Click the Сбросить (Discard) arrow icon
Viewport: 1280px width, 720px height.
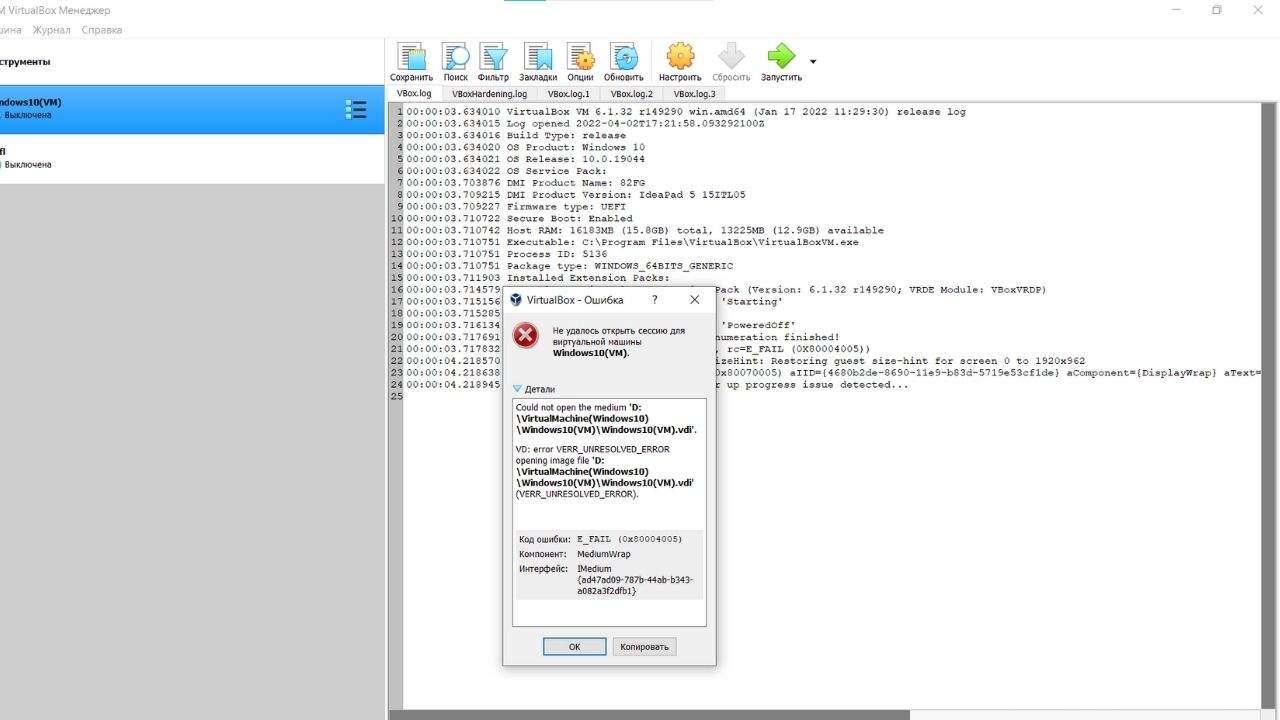point(731,62)
